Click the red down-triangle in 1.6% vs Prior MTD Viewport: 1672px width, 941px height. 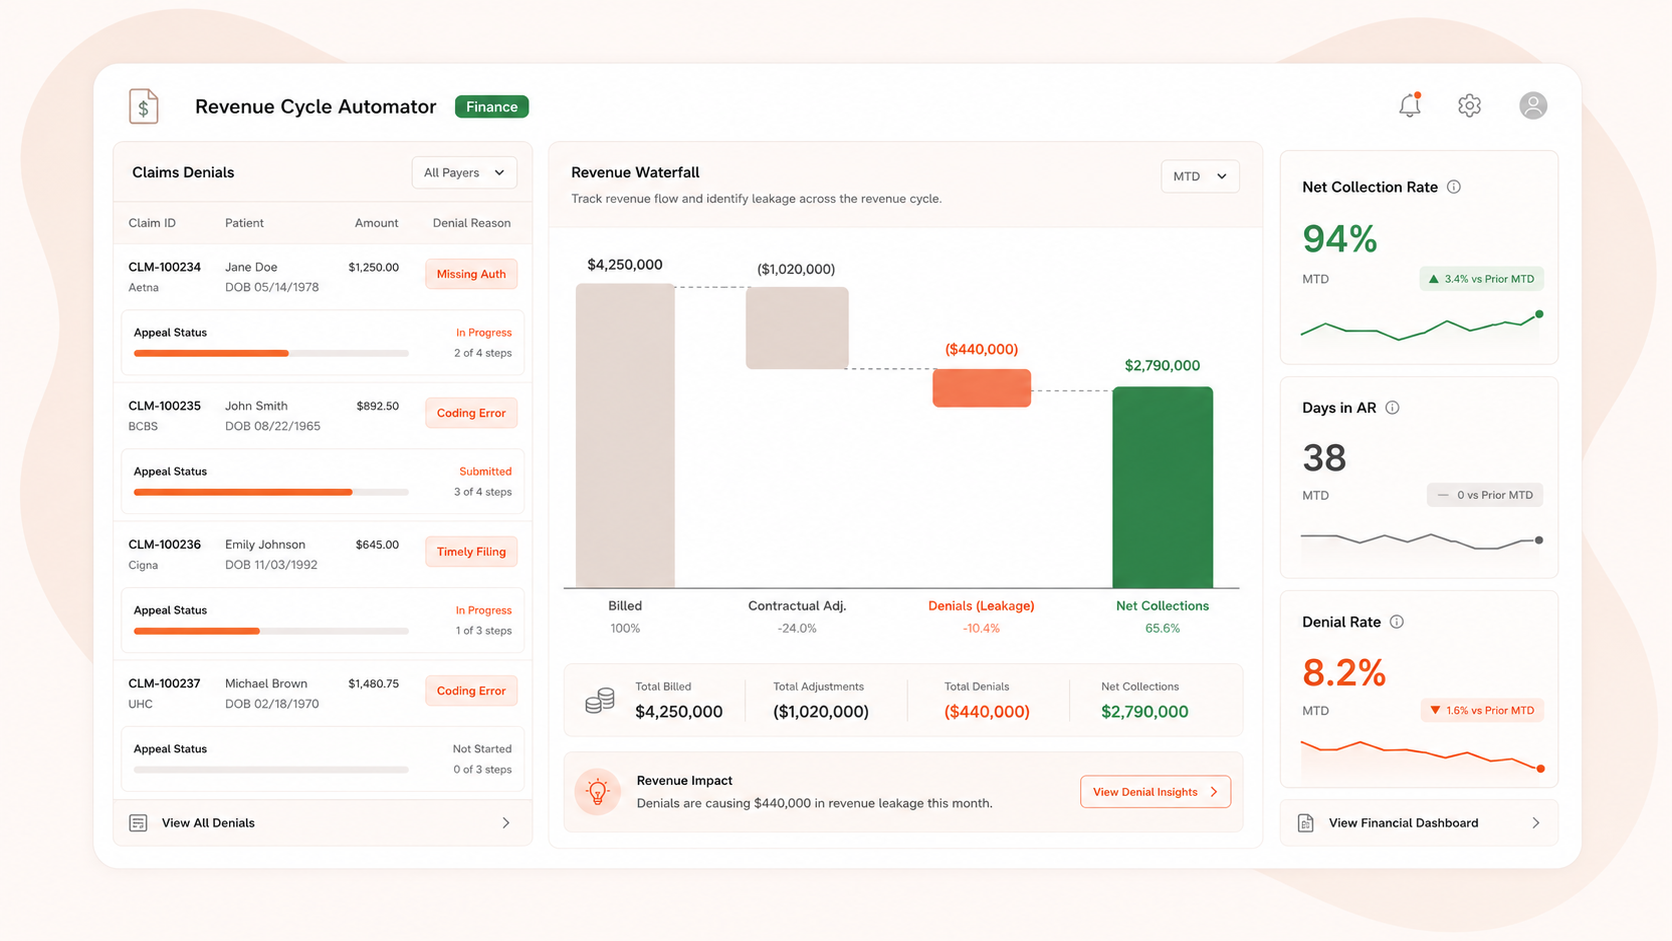coord(1435,711)
